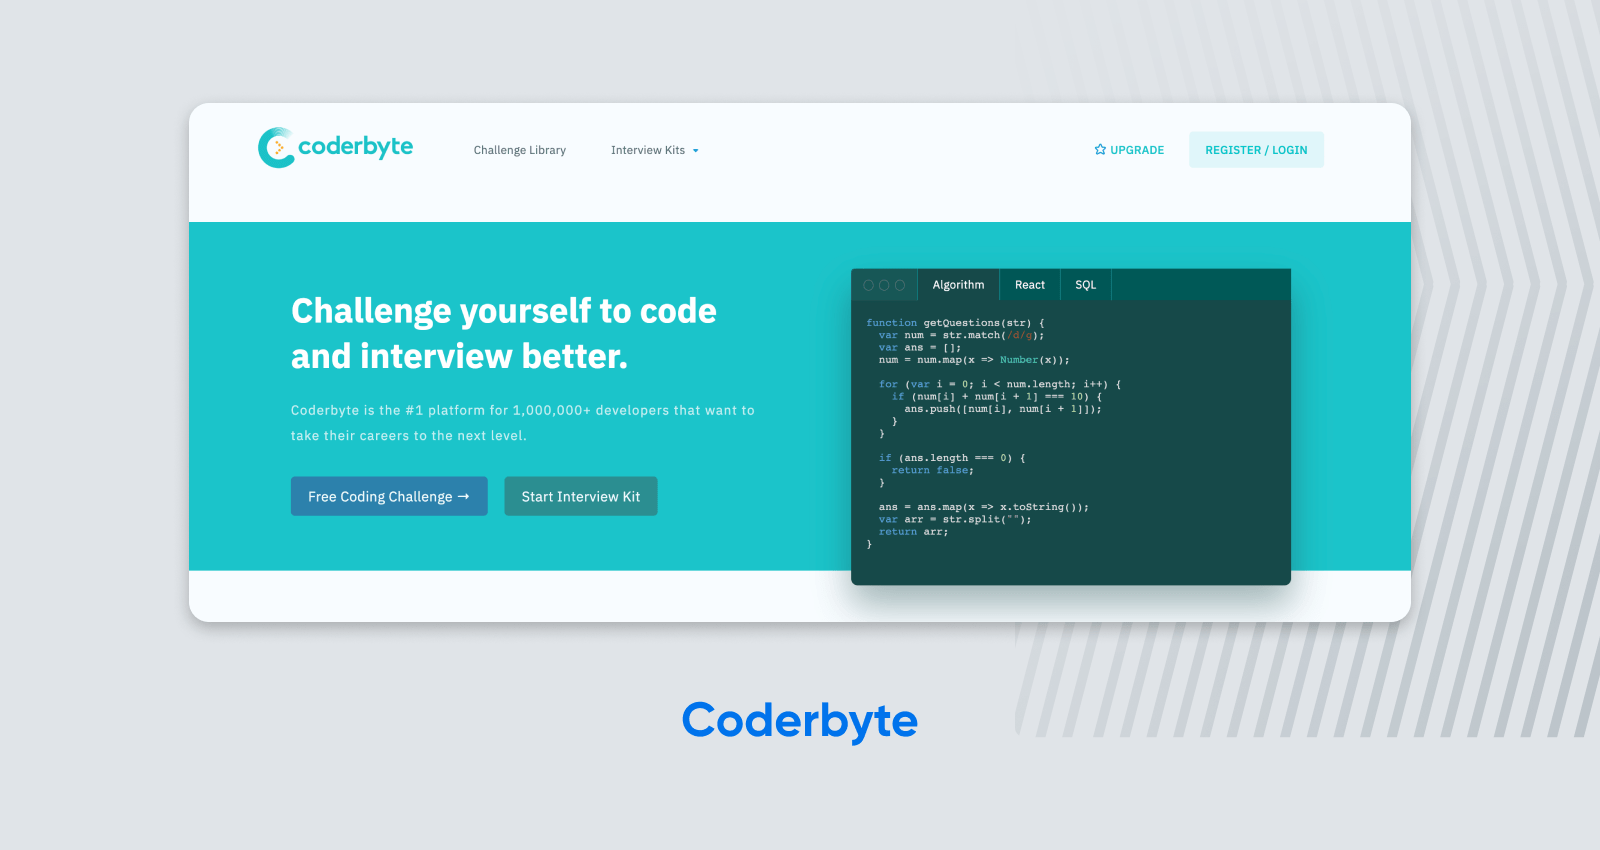Expand the Interview Kits dropdown arrow

tap(695, 151)
